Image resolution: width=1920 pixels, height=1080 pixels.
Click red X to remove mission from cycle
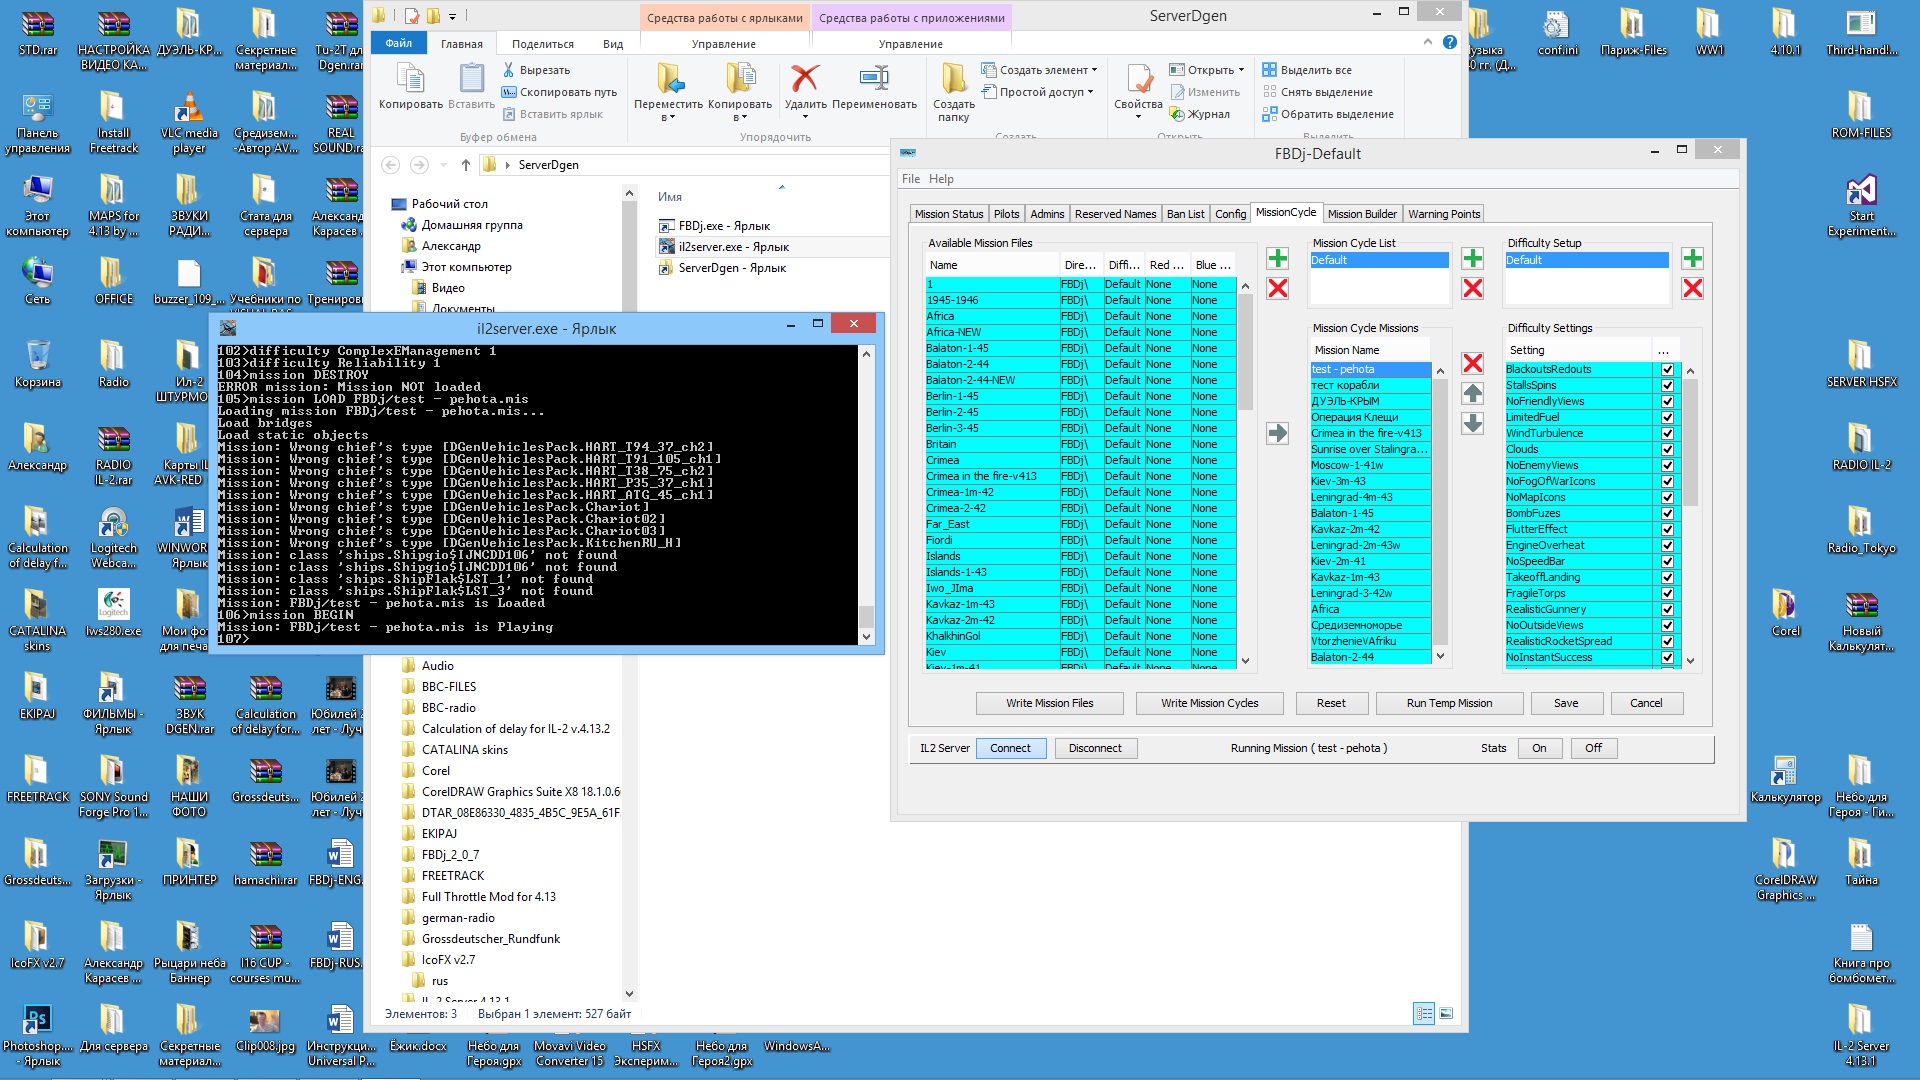coord(1472,363)
